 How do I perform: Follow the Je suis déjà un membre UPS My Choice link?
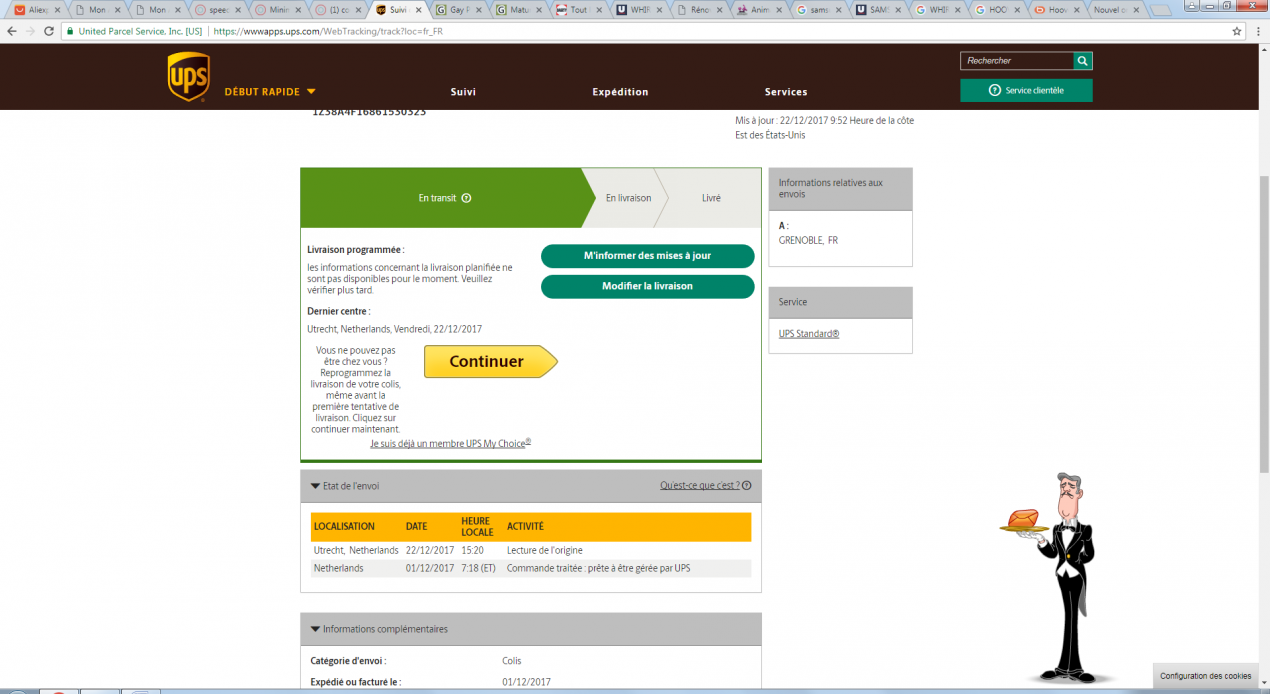[x=450, y=443]
